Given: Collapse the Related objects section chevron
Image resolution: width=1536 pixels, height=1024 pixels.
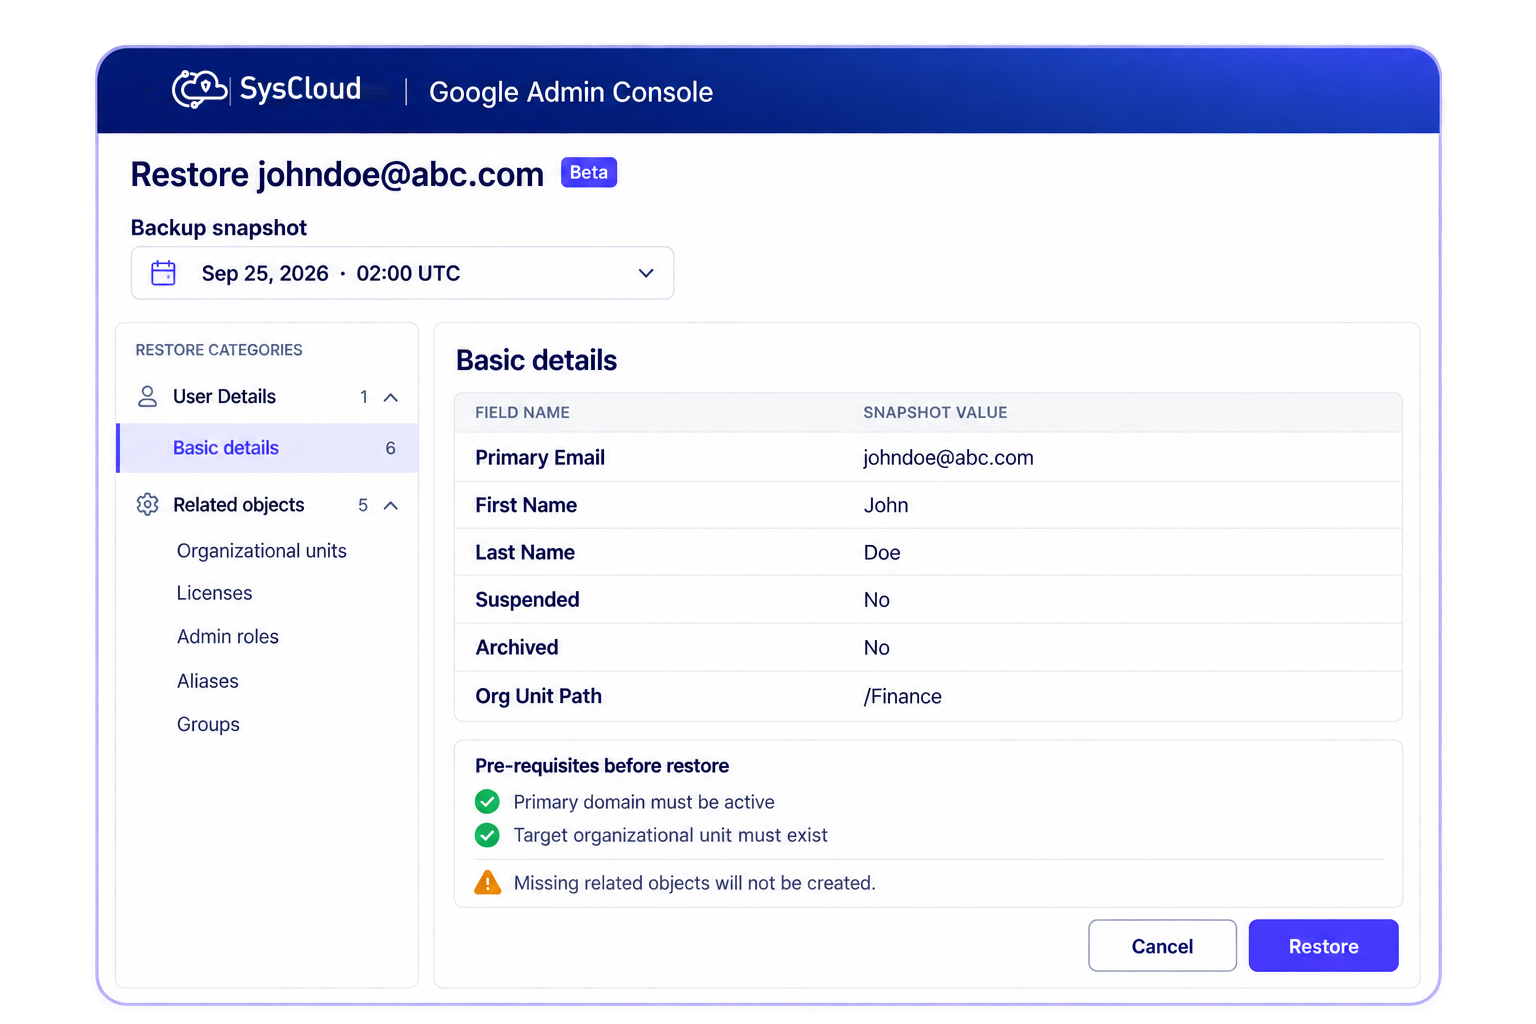Looking at the screenshot, I should click(391, 506).
